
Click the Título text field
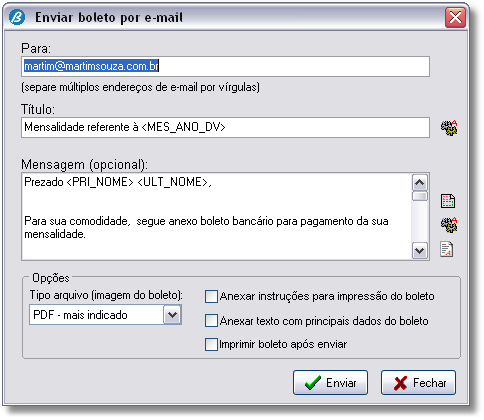pos(225,127)
